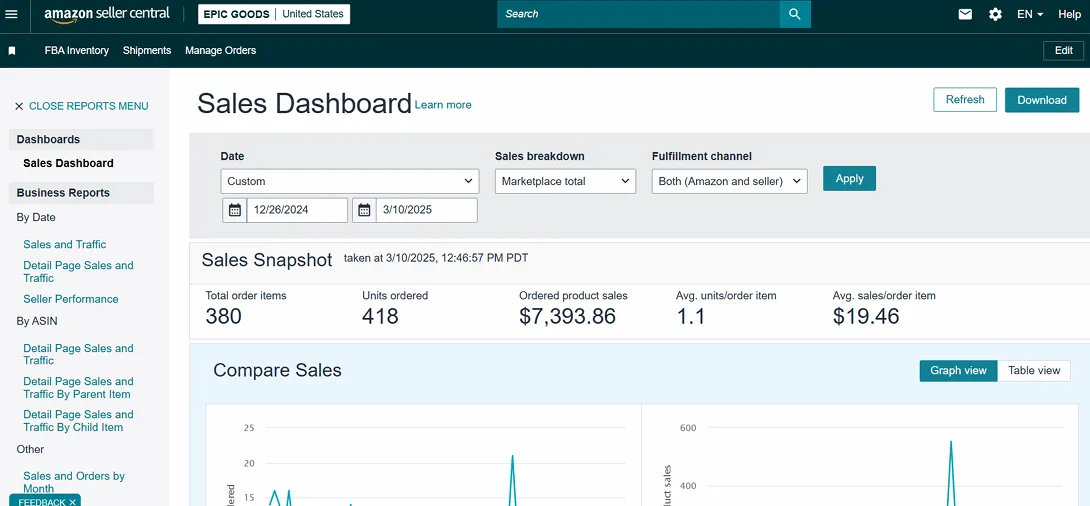
Task: Open Manage Orders from favorites bar
Action: 220,51
